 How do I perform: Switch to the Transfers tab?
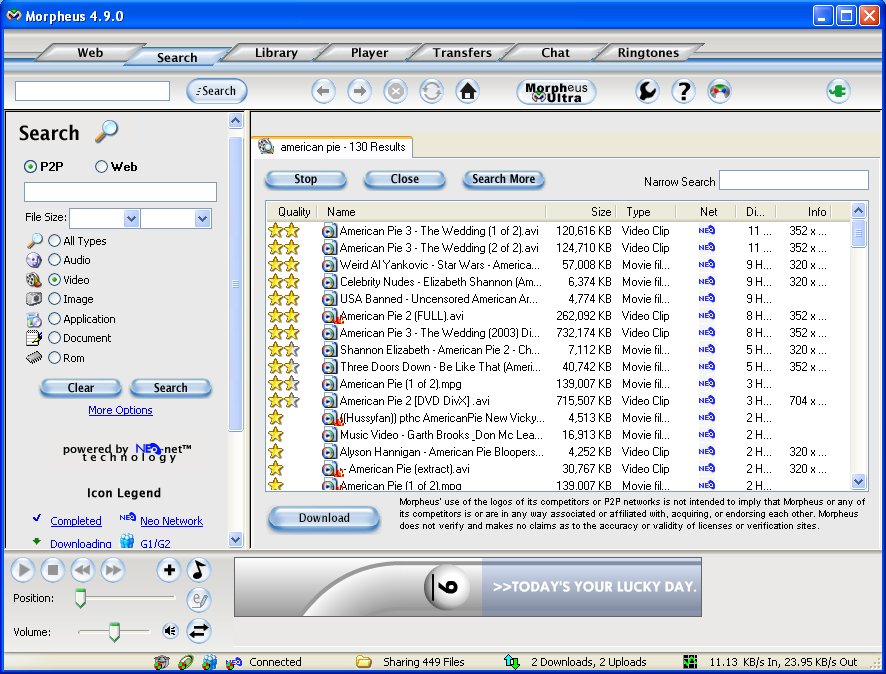point(462,53)
